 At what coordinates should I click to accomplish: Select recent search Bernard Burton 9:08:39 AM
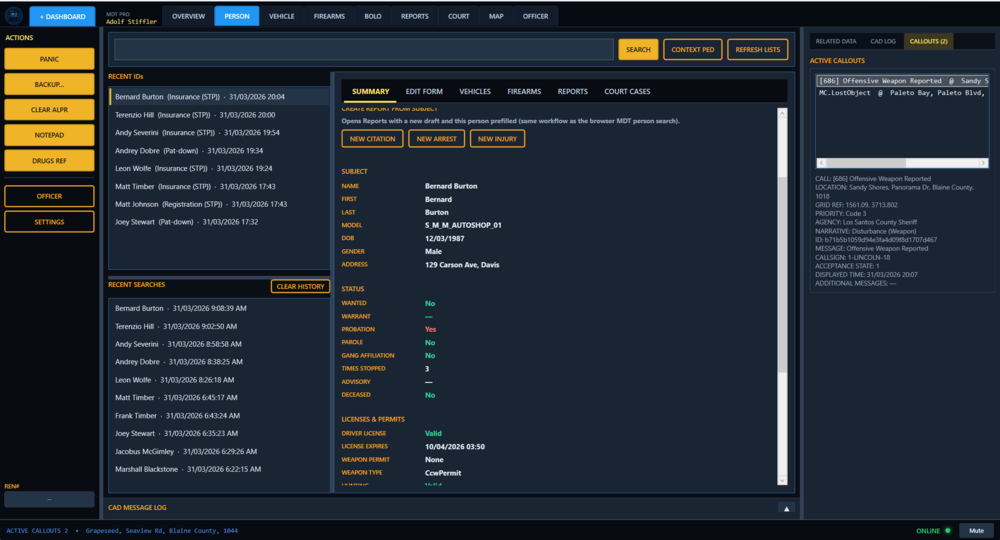pos(219,308)
